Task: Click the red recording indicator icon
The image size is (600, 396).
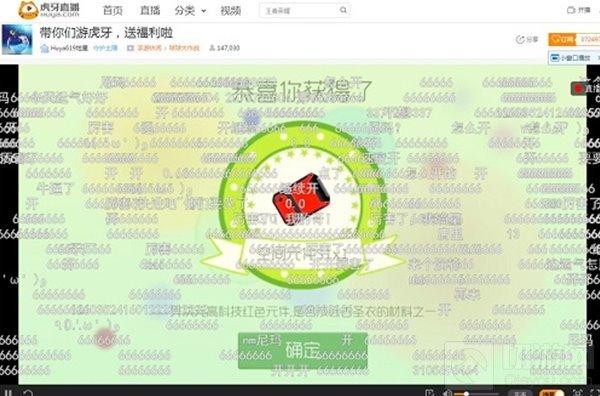Action: click(578, 89)
